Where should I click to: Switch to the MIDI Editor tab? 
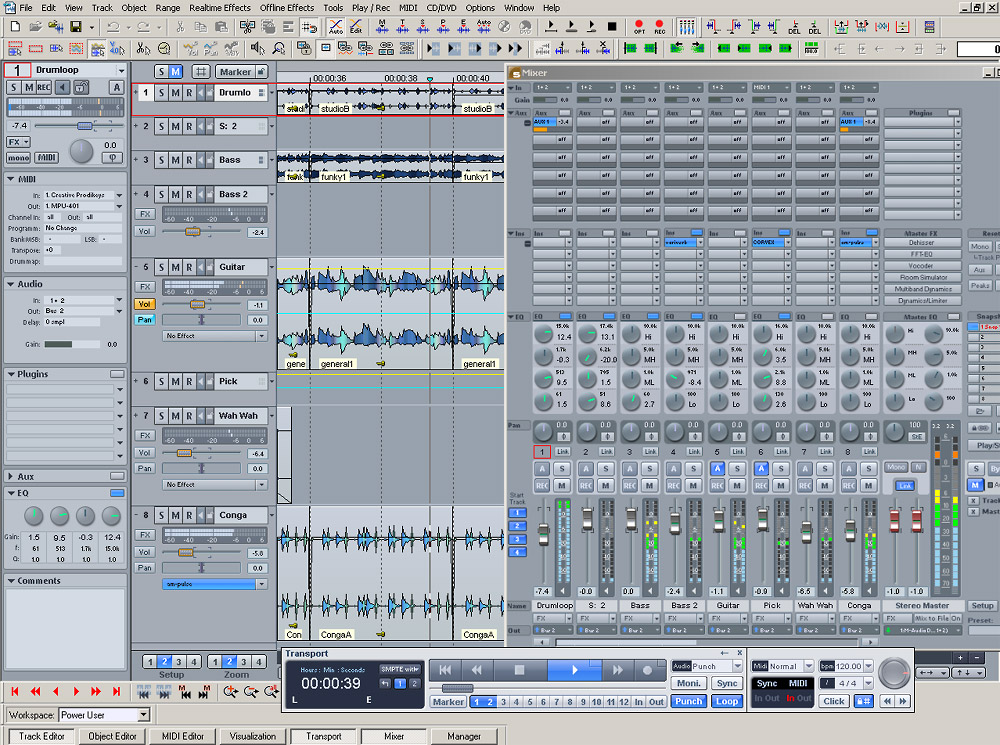tap(182, 736)
